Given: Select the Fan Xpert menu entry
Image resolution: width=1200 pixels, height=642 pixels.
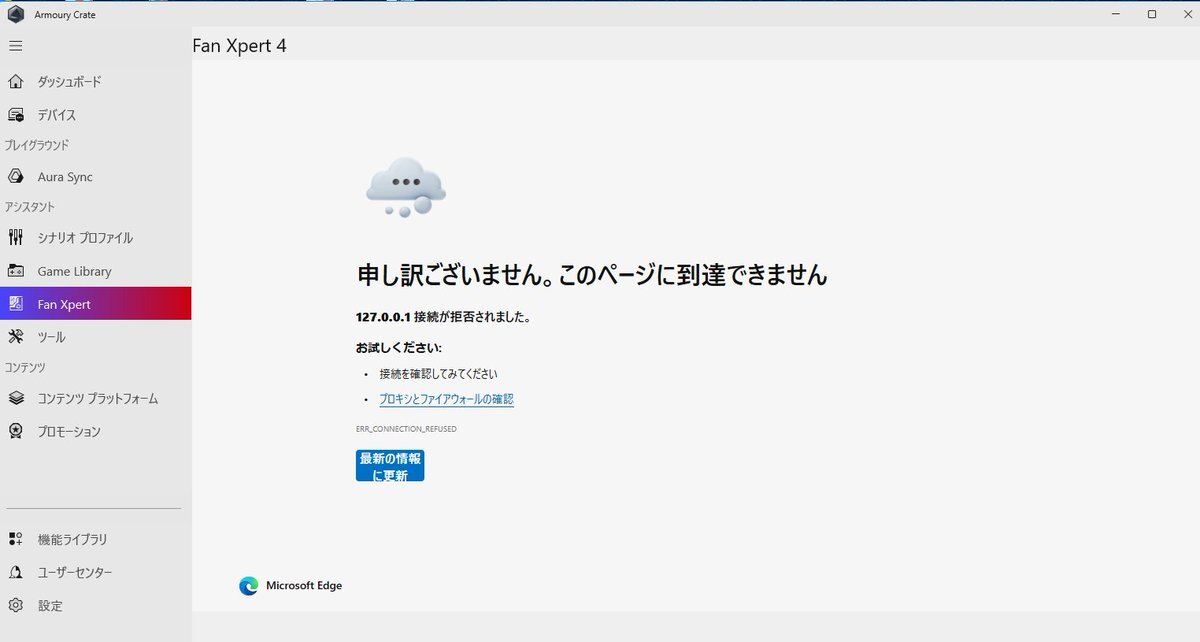Looking at the screenshot, I should tap(95, 304).
